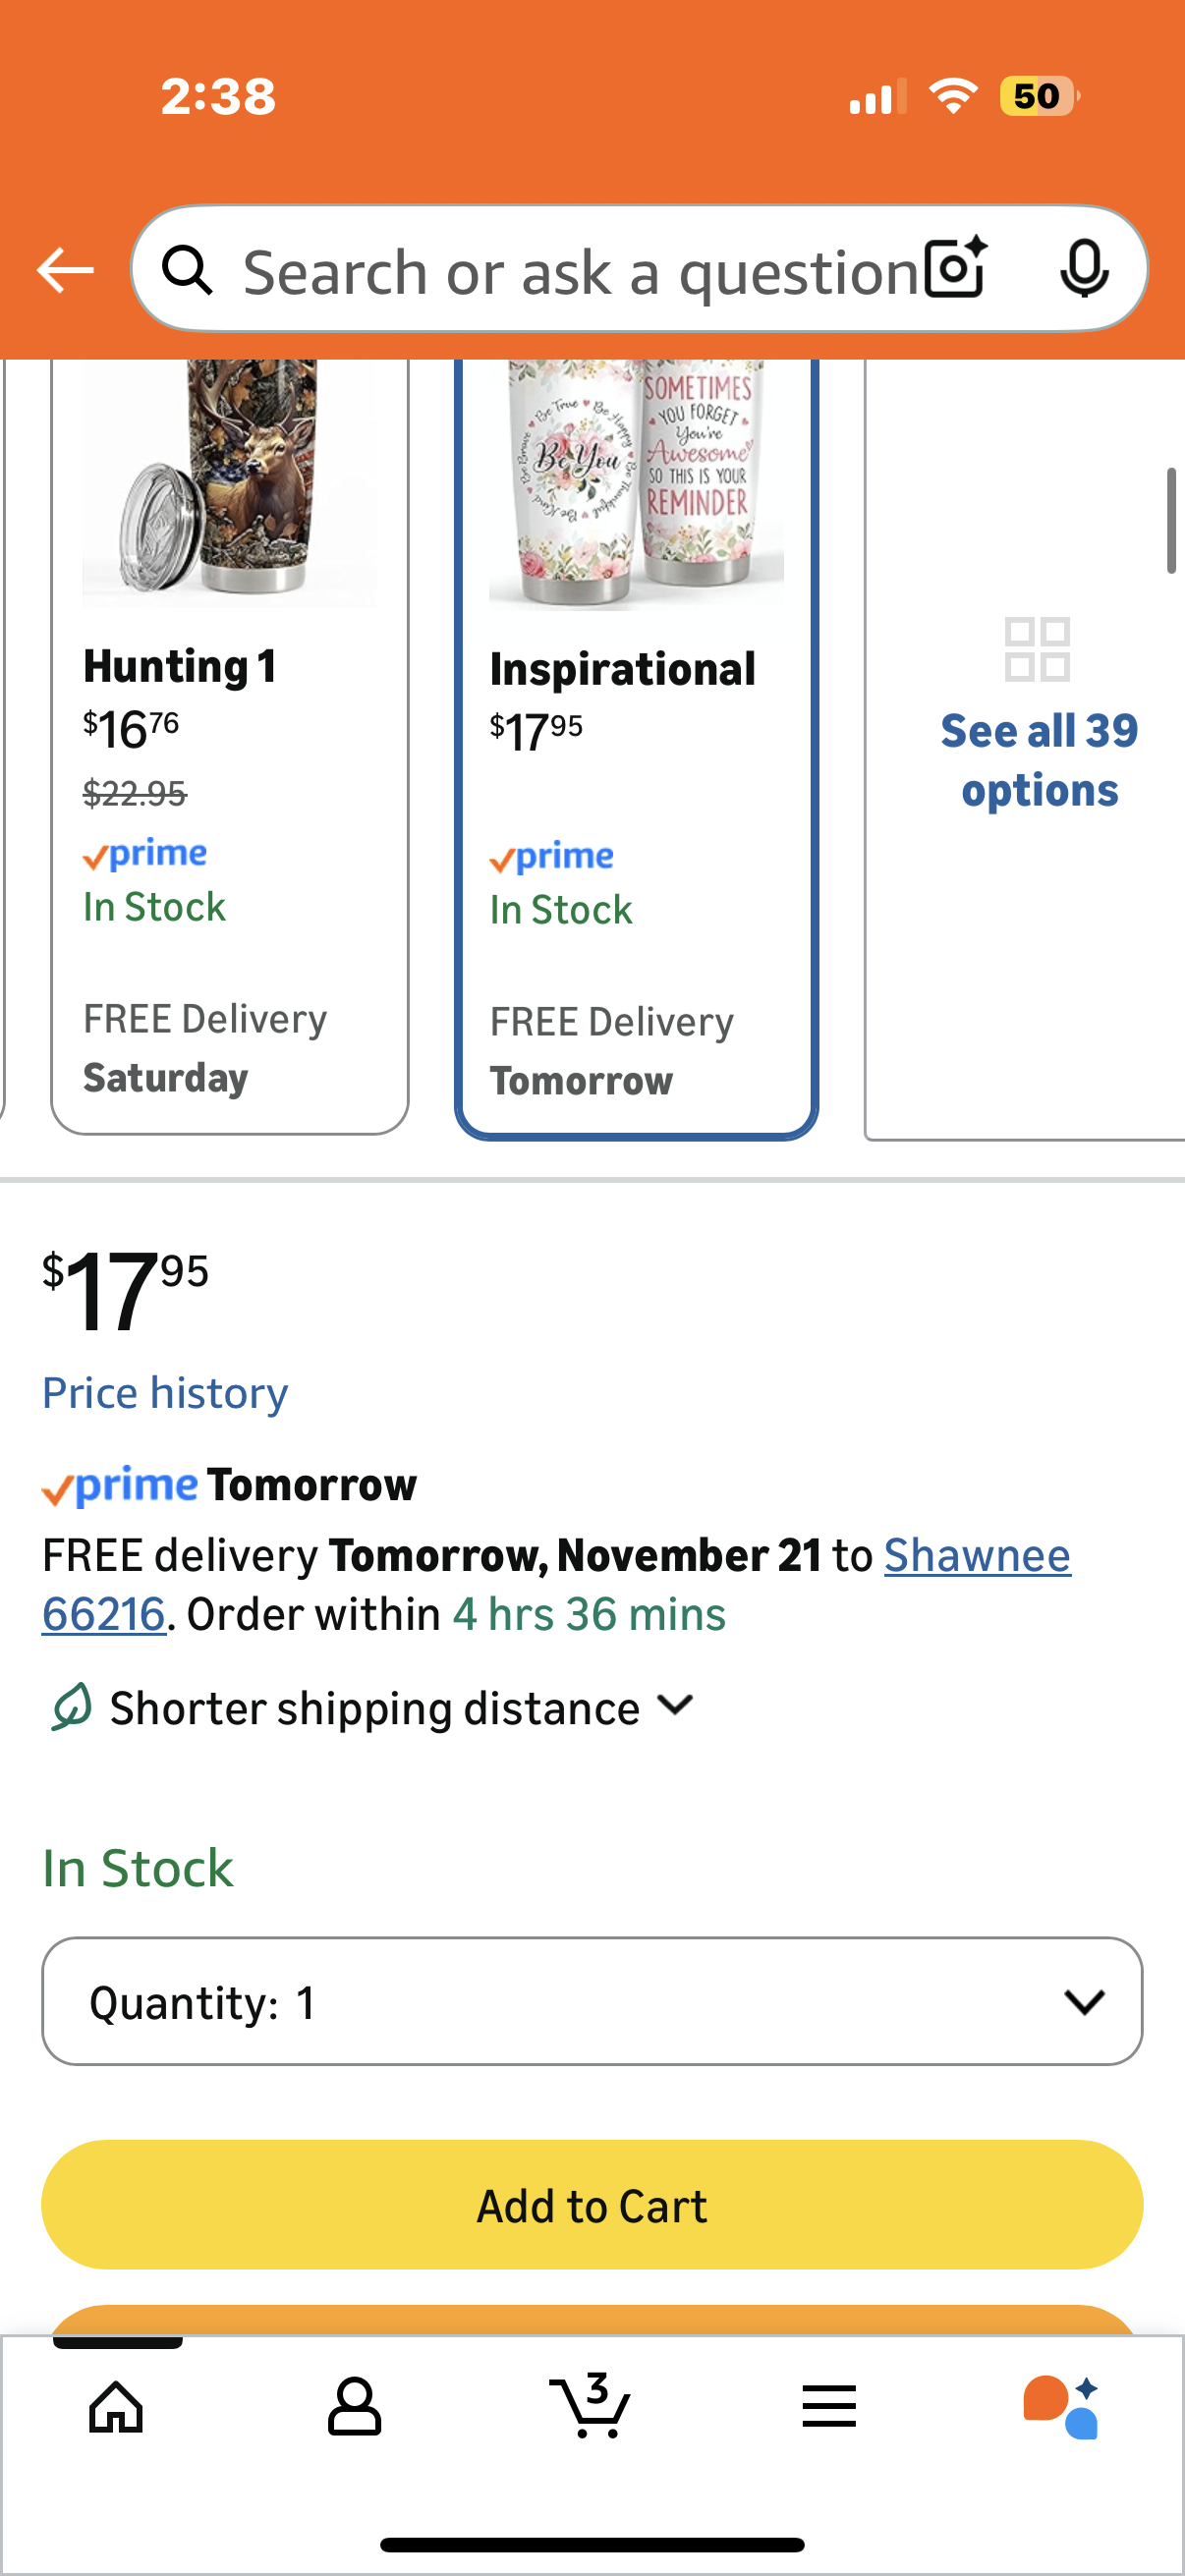Tap the back arrow icon
Image resolution: width=1185 pixels, height=2576 pixels.
65,270
